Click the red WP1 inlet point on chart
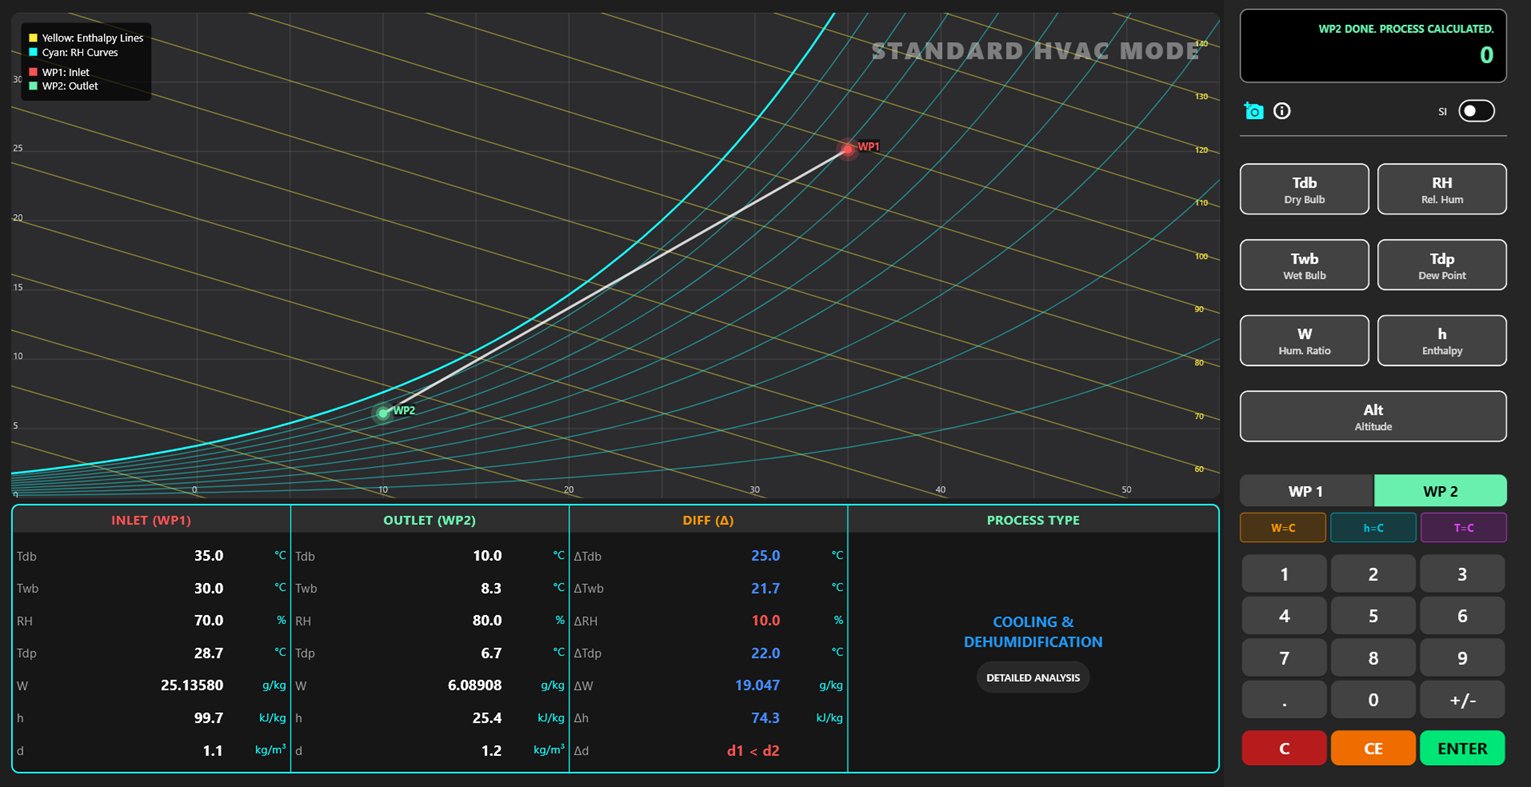Screen dimensions: 1531x787 (x=848, y=150)
